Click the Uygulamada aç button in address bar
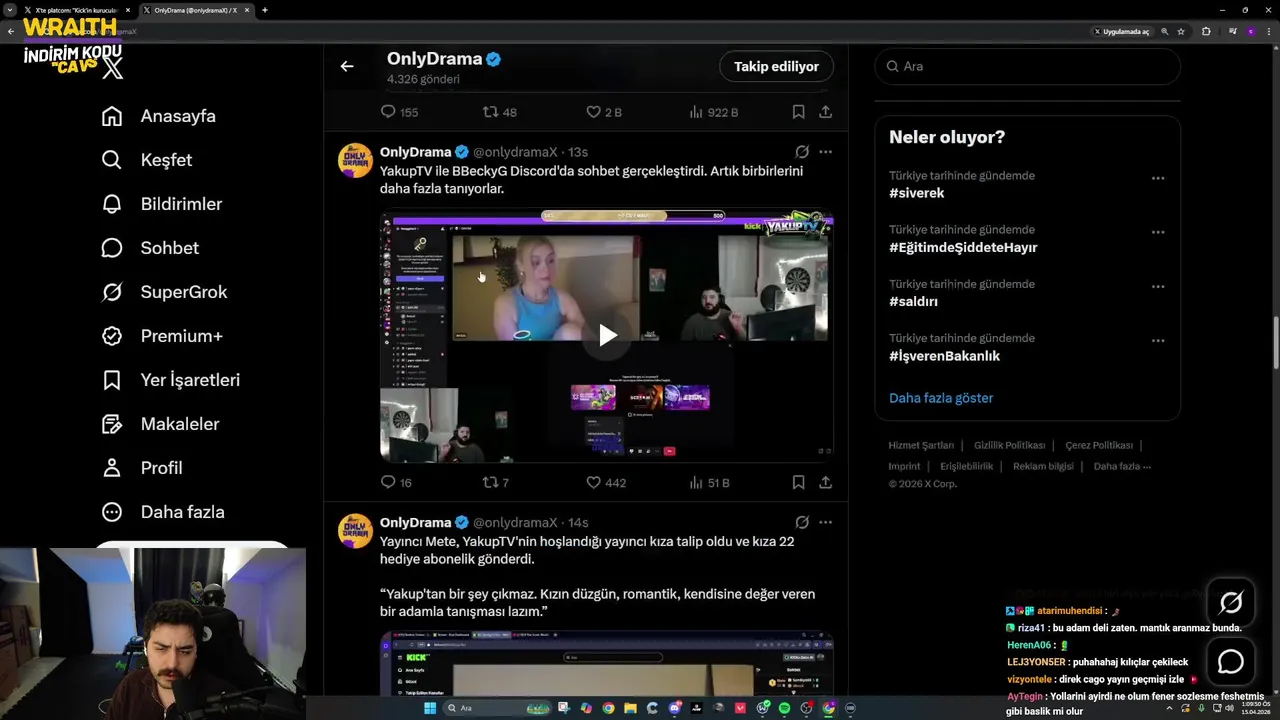This screenshot has width=1280, height=720. (1122, 32)
